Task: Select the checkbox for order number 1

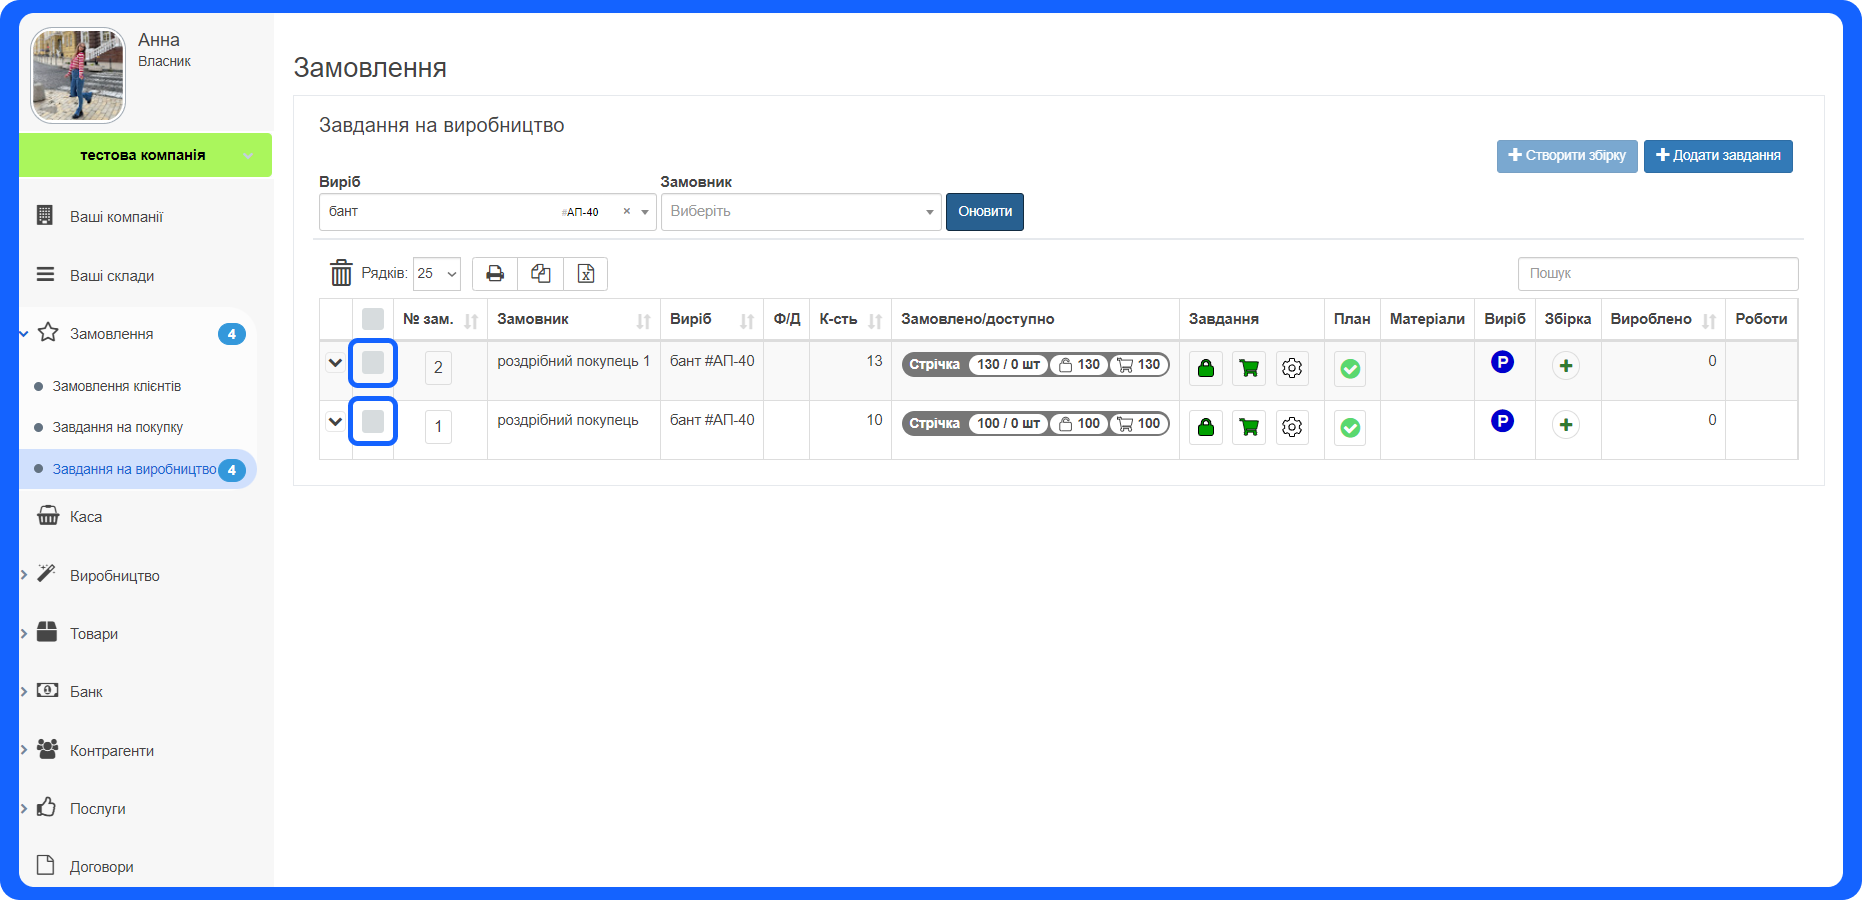Action: tap(373, 421)
